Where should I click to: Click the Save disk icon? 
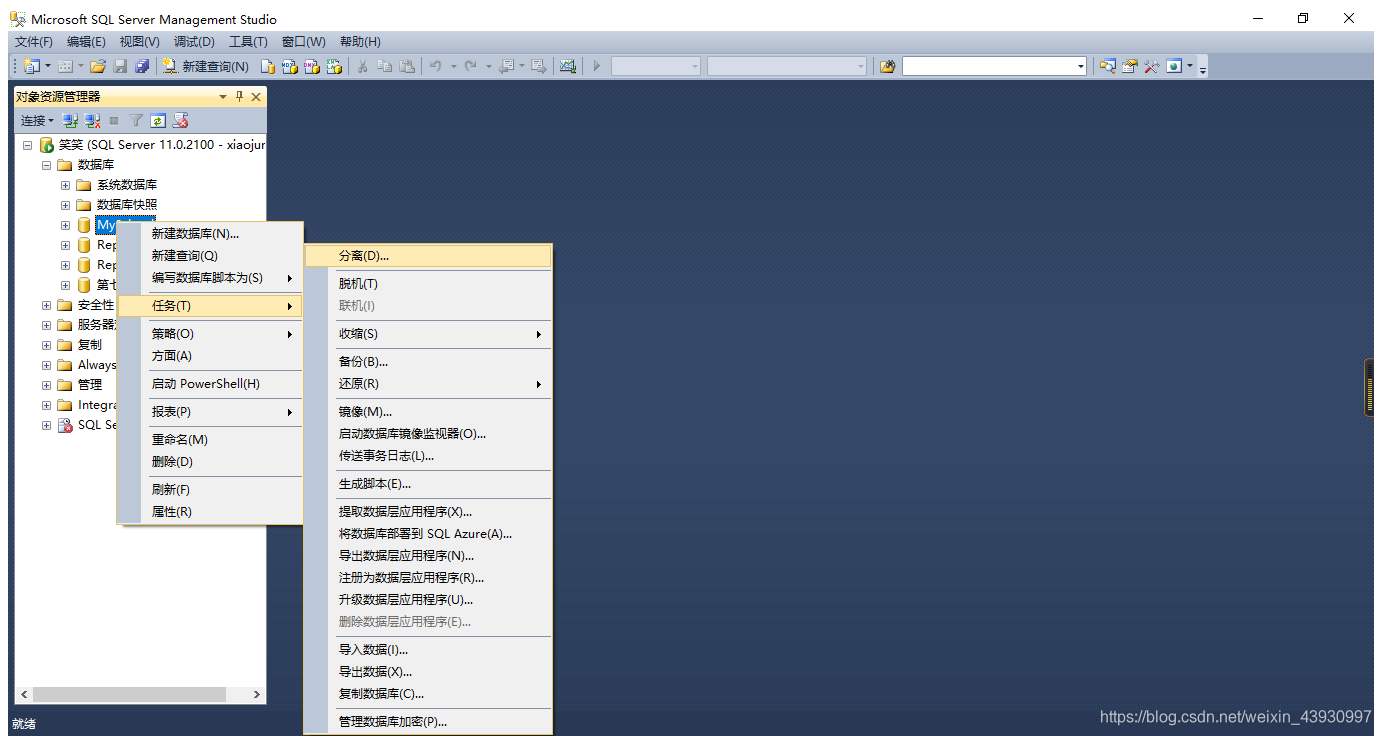coord(120,66)
